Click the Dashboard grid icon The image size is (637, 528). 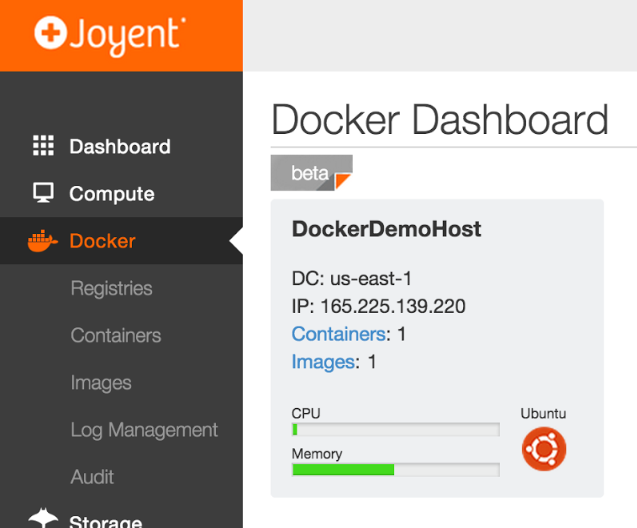[x=43, y=145]
